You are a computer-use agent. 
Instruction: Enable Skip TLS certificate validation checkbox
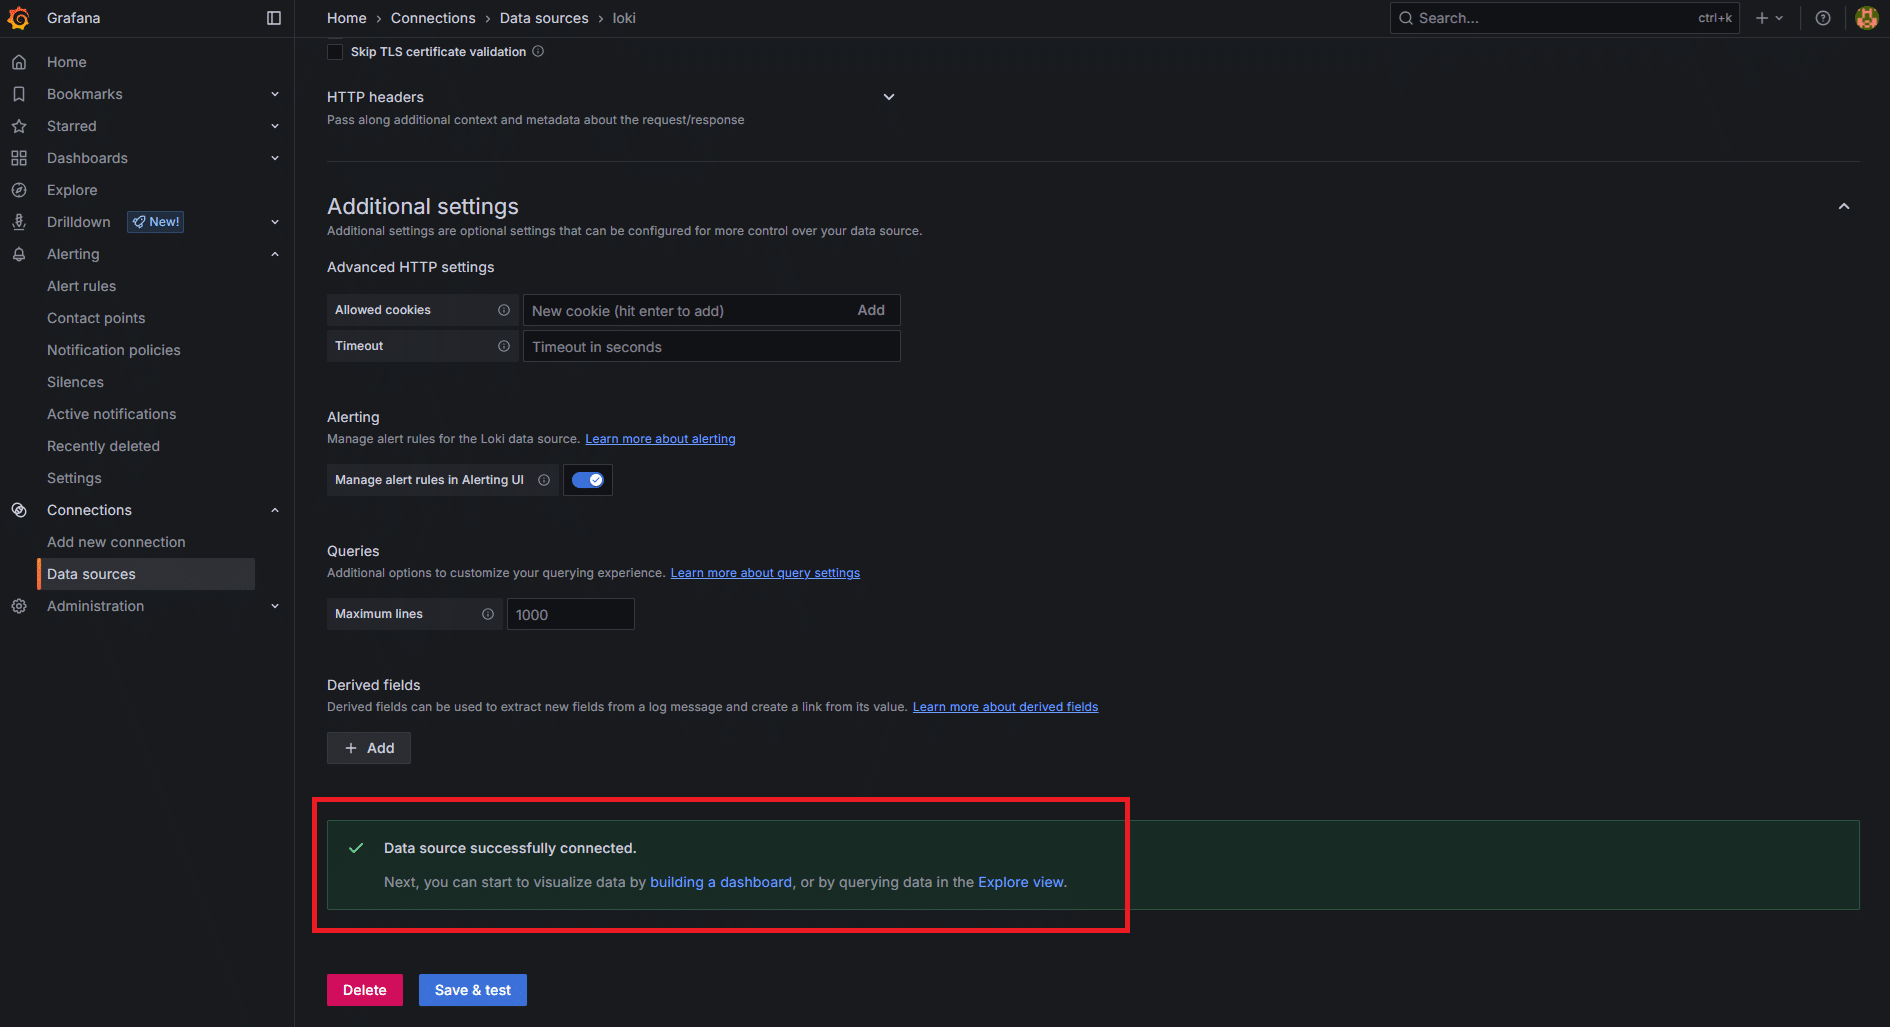click(x=335, y=52)
